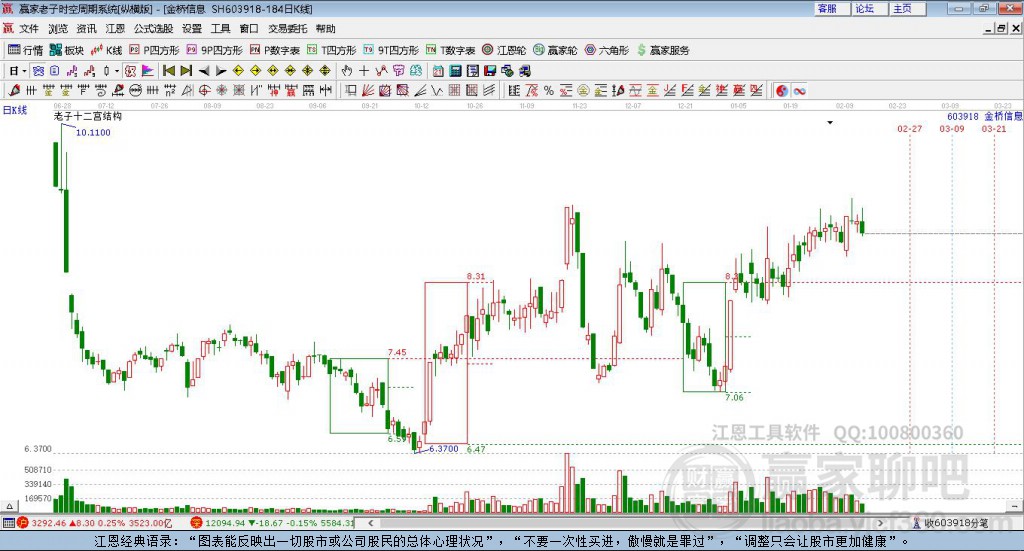Open the T四方形 tool
Screen dimensions: 1024x551
click(332, 50)
